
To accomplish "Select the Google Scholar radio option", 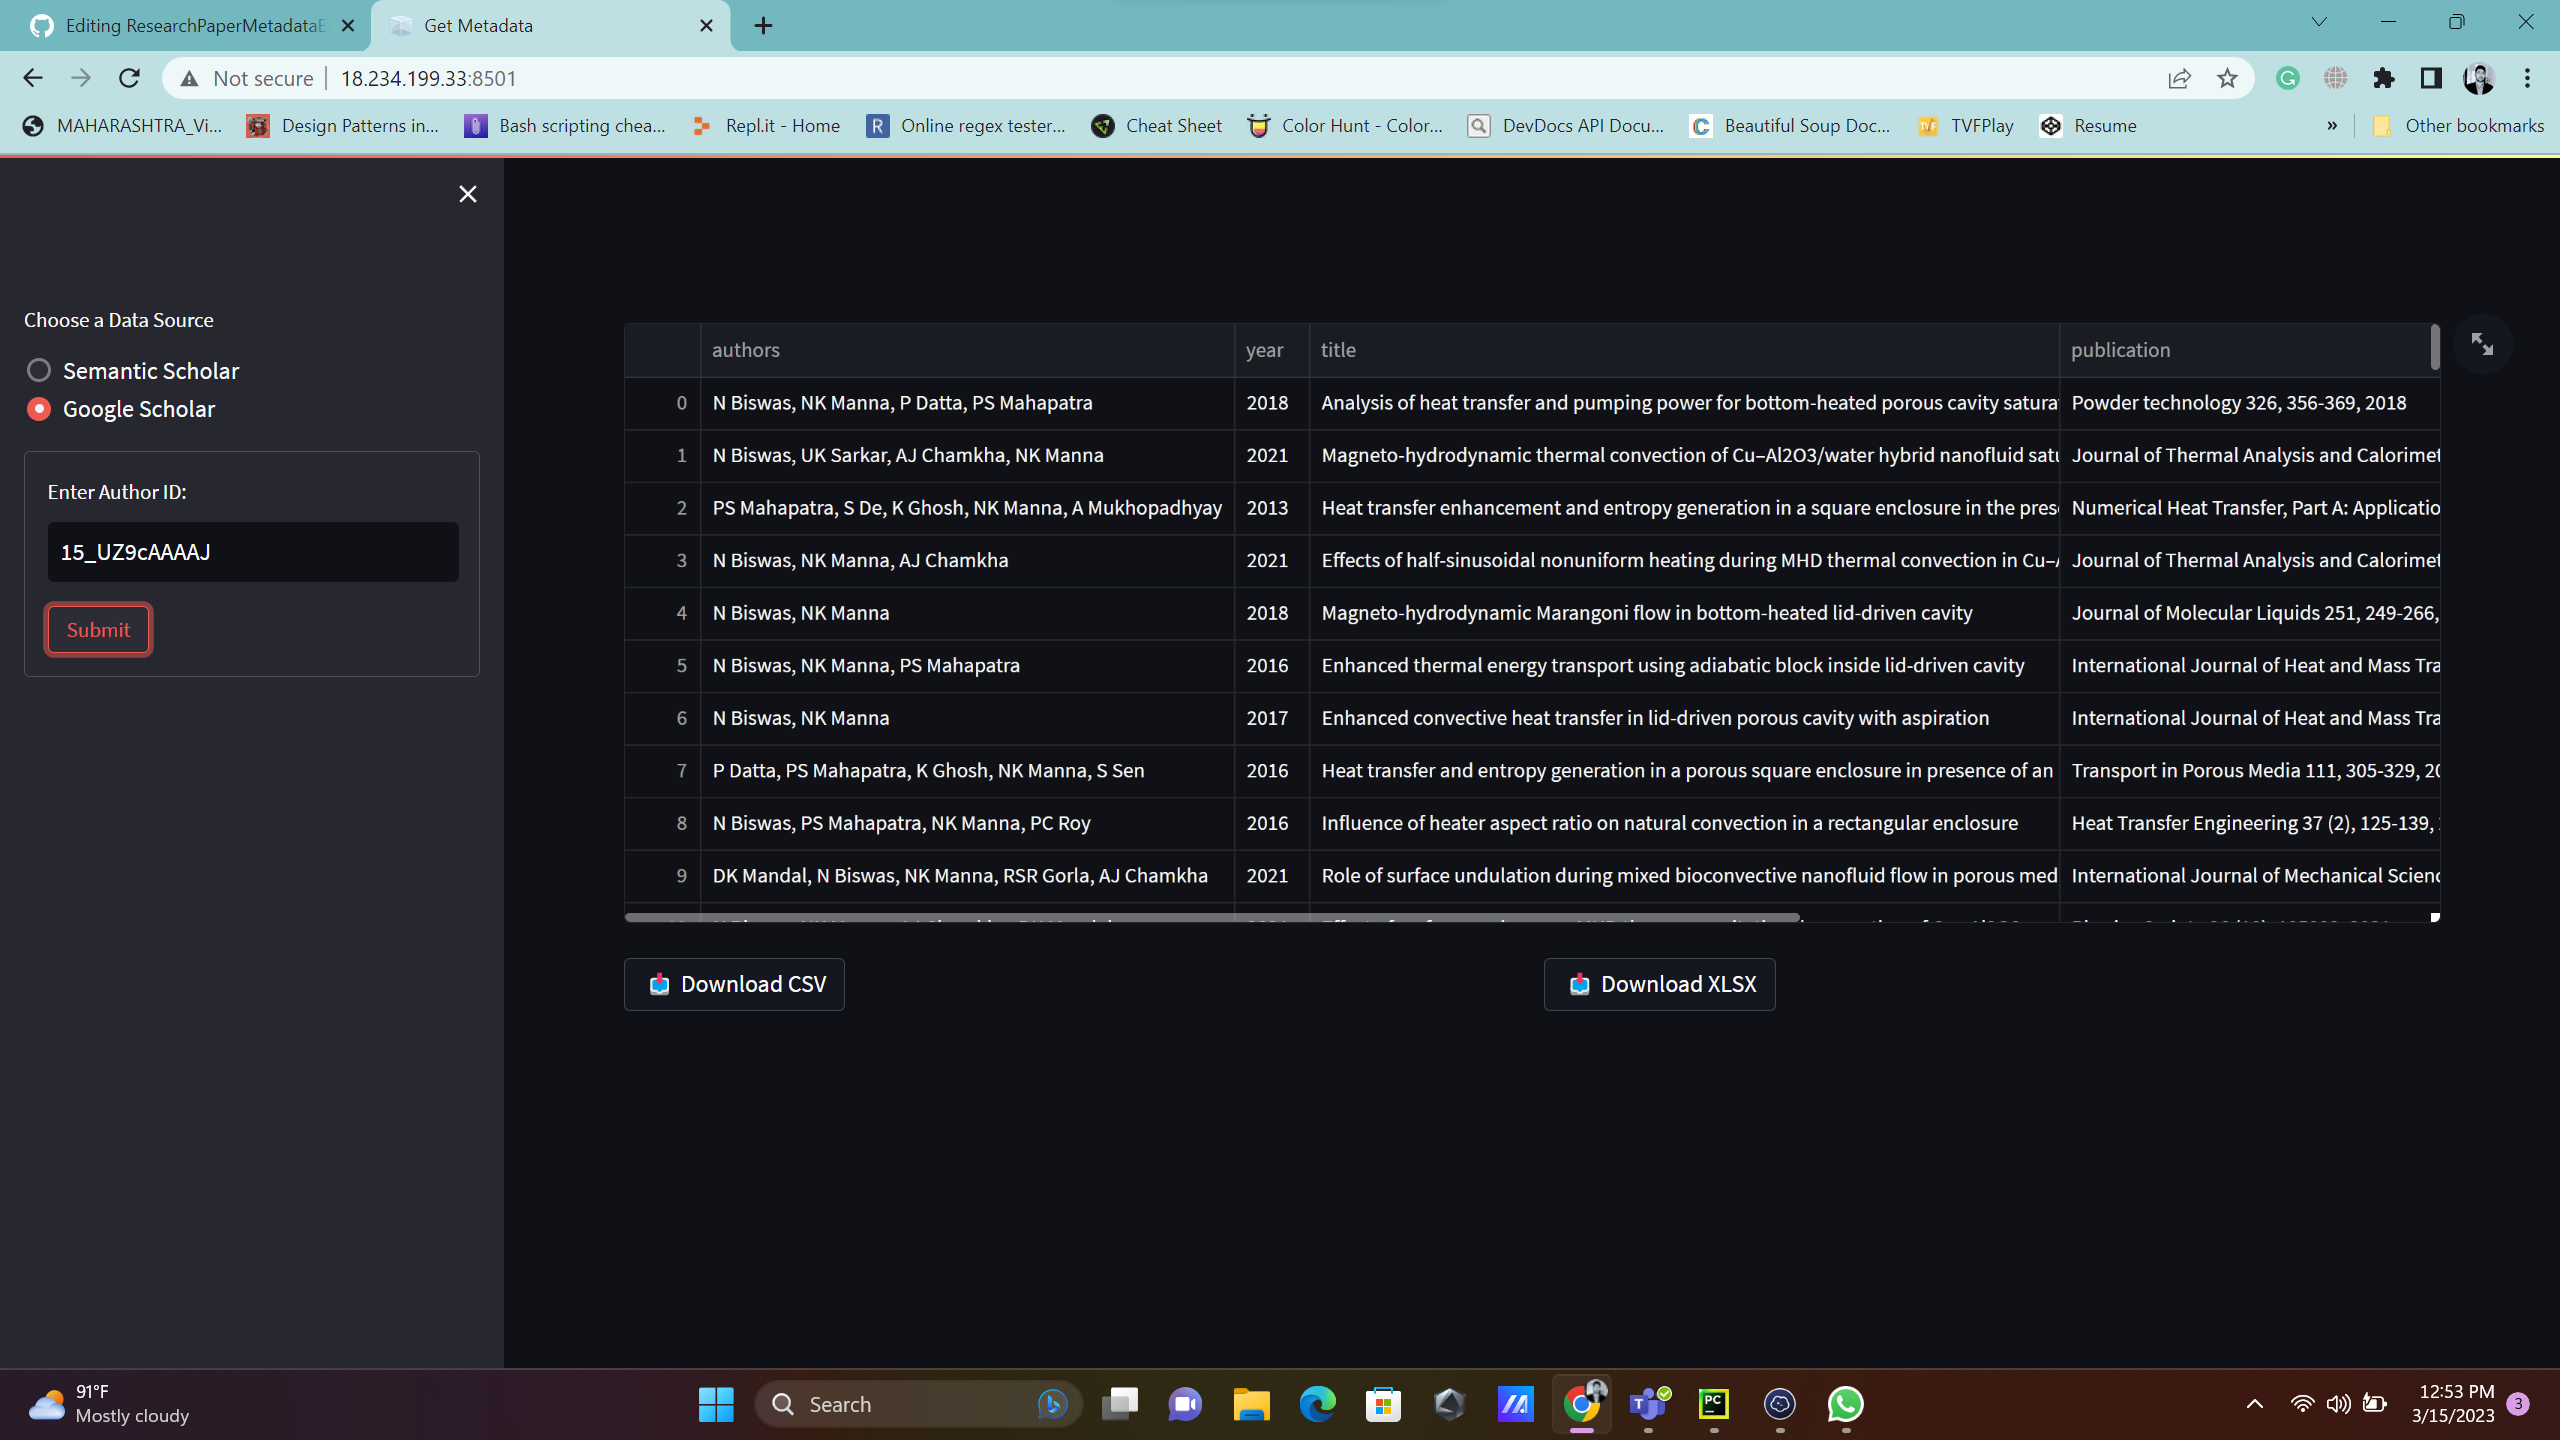I will 120,409.
